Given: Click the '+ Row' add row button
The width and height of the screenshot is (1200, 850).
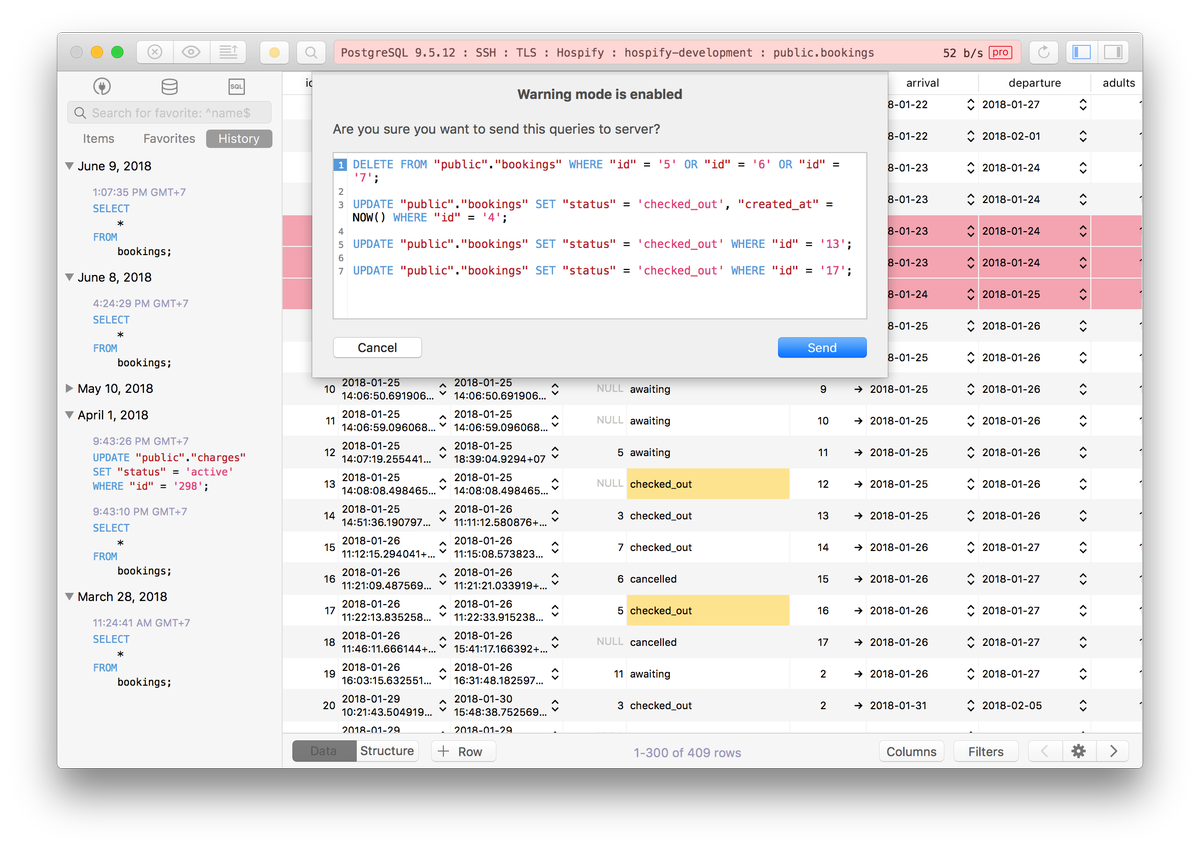Looking at the screenshot, I should tap(463, 751).
